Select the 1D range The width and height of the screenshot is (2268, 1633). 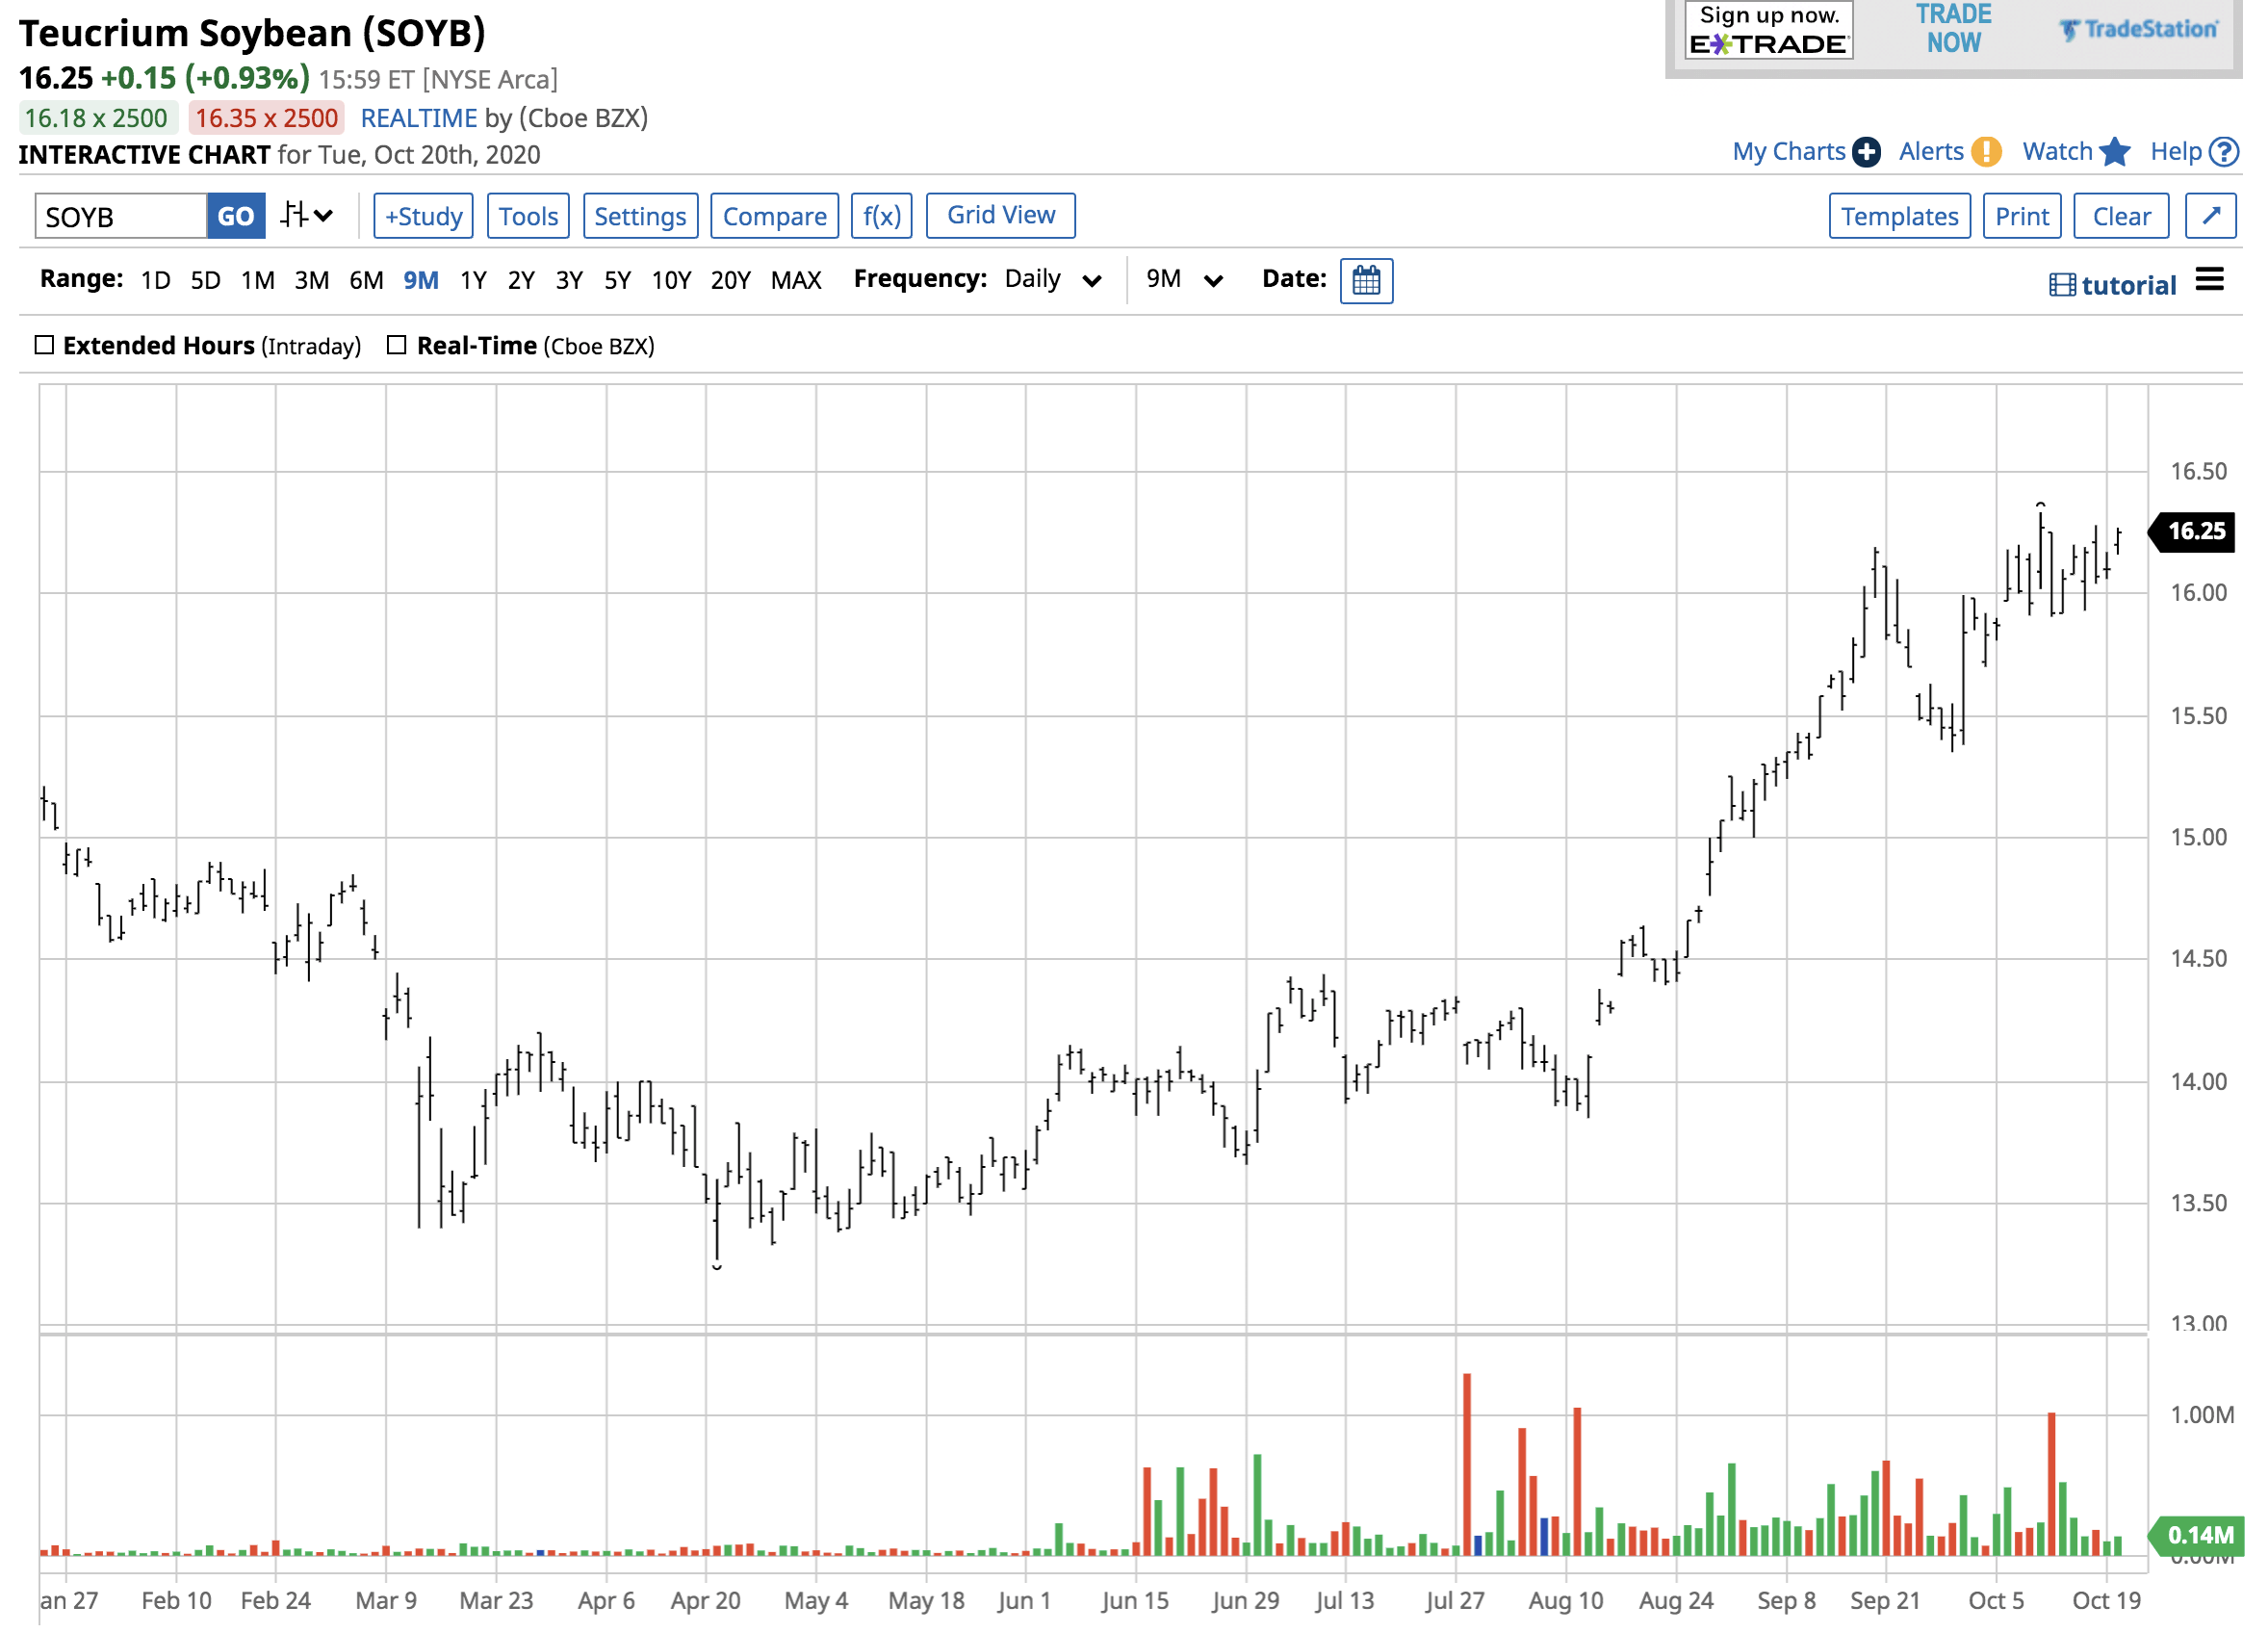point(155,280)
